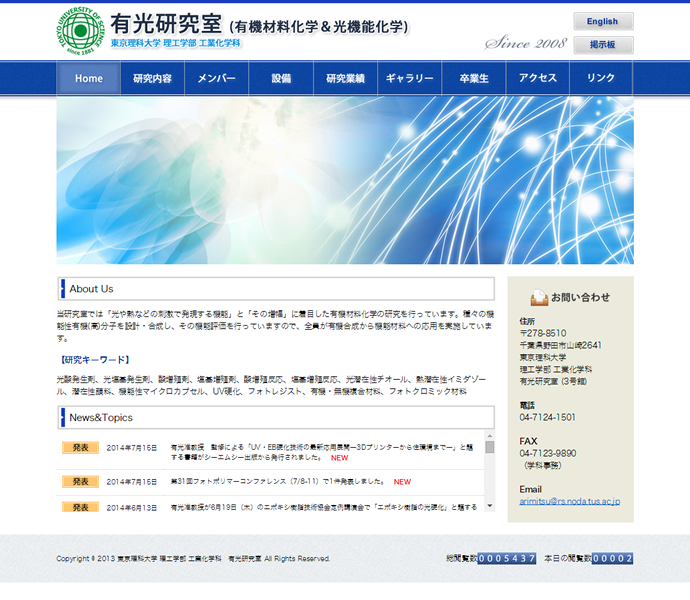Click the 有光研究室 site title
690x600 pixels.
pyautogui.click(x=166, y=24)
